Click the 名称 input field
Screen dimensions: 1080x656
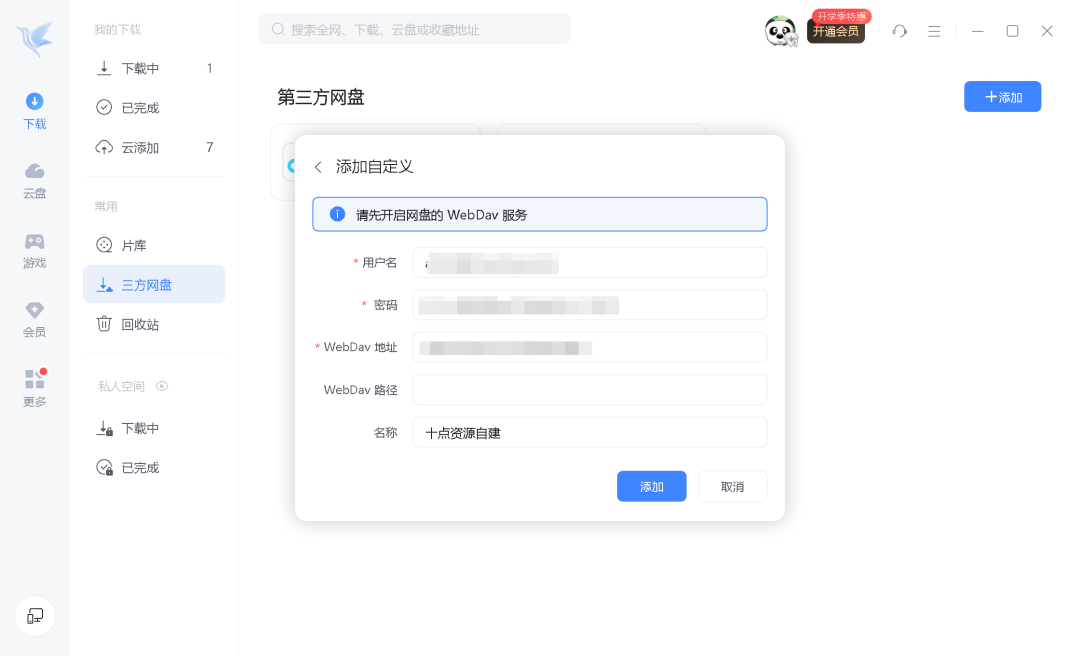590,433
